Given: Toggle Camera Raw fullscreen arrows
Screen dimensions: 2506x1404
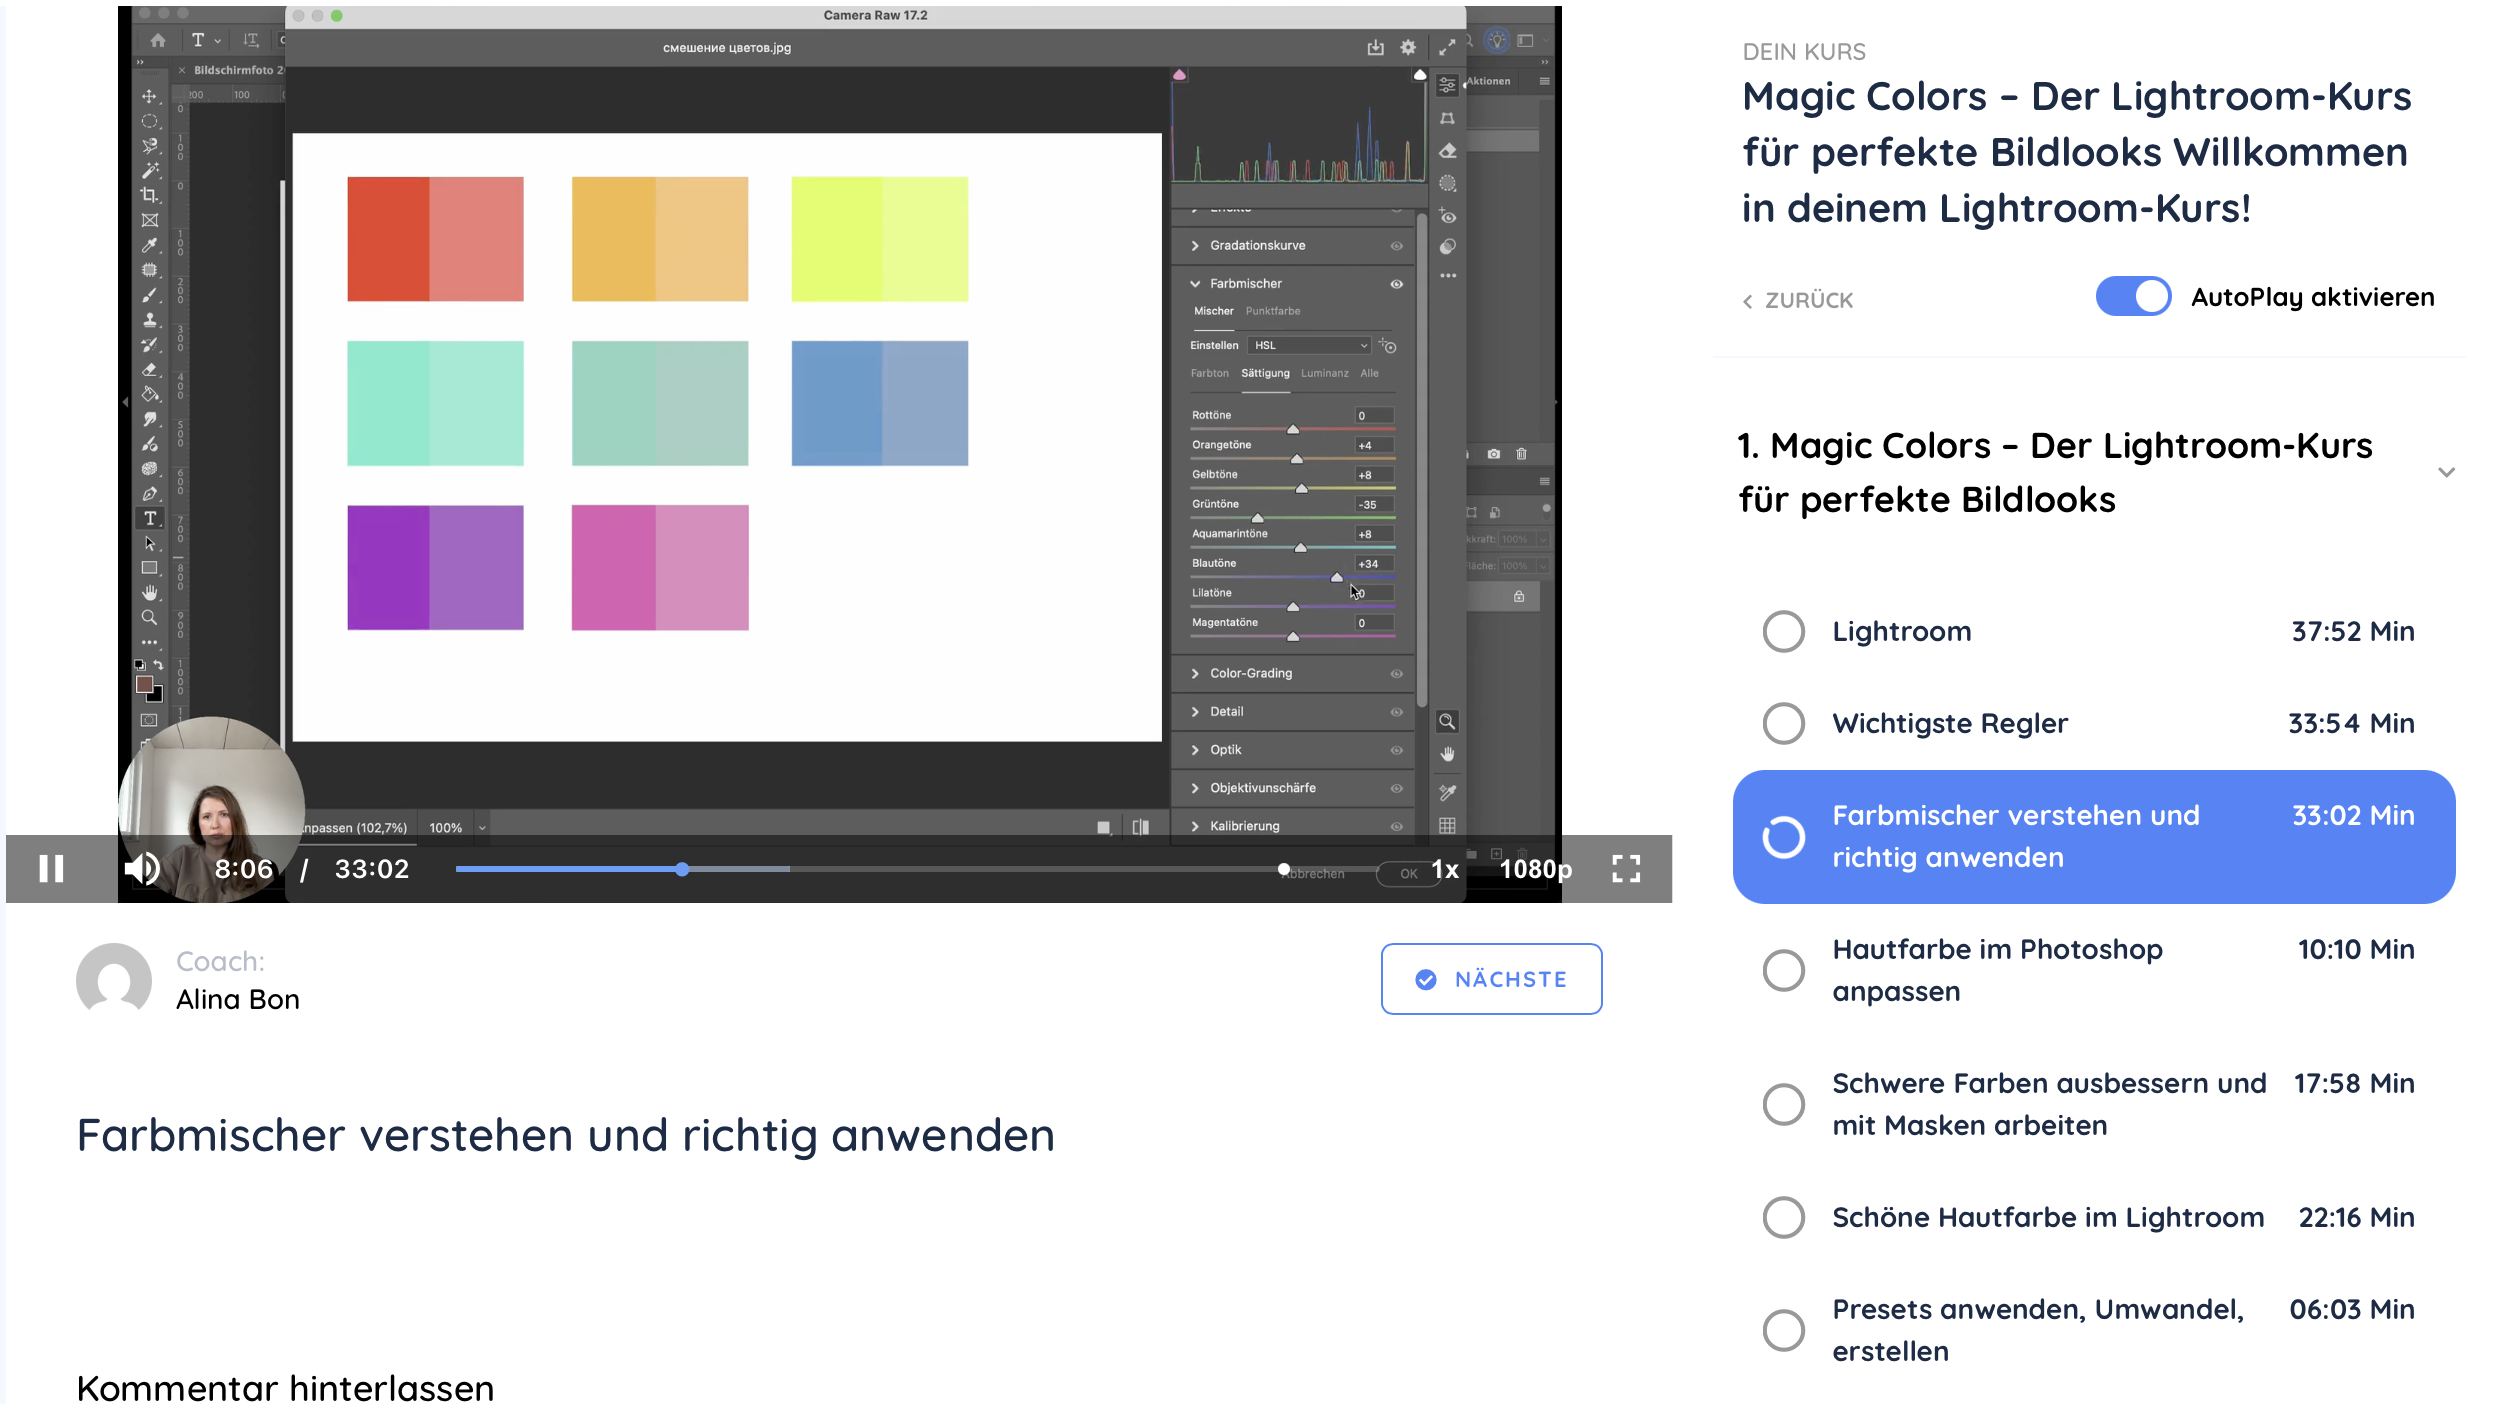Looking at the screenshot, I should [x=1446, y=47].
